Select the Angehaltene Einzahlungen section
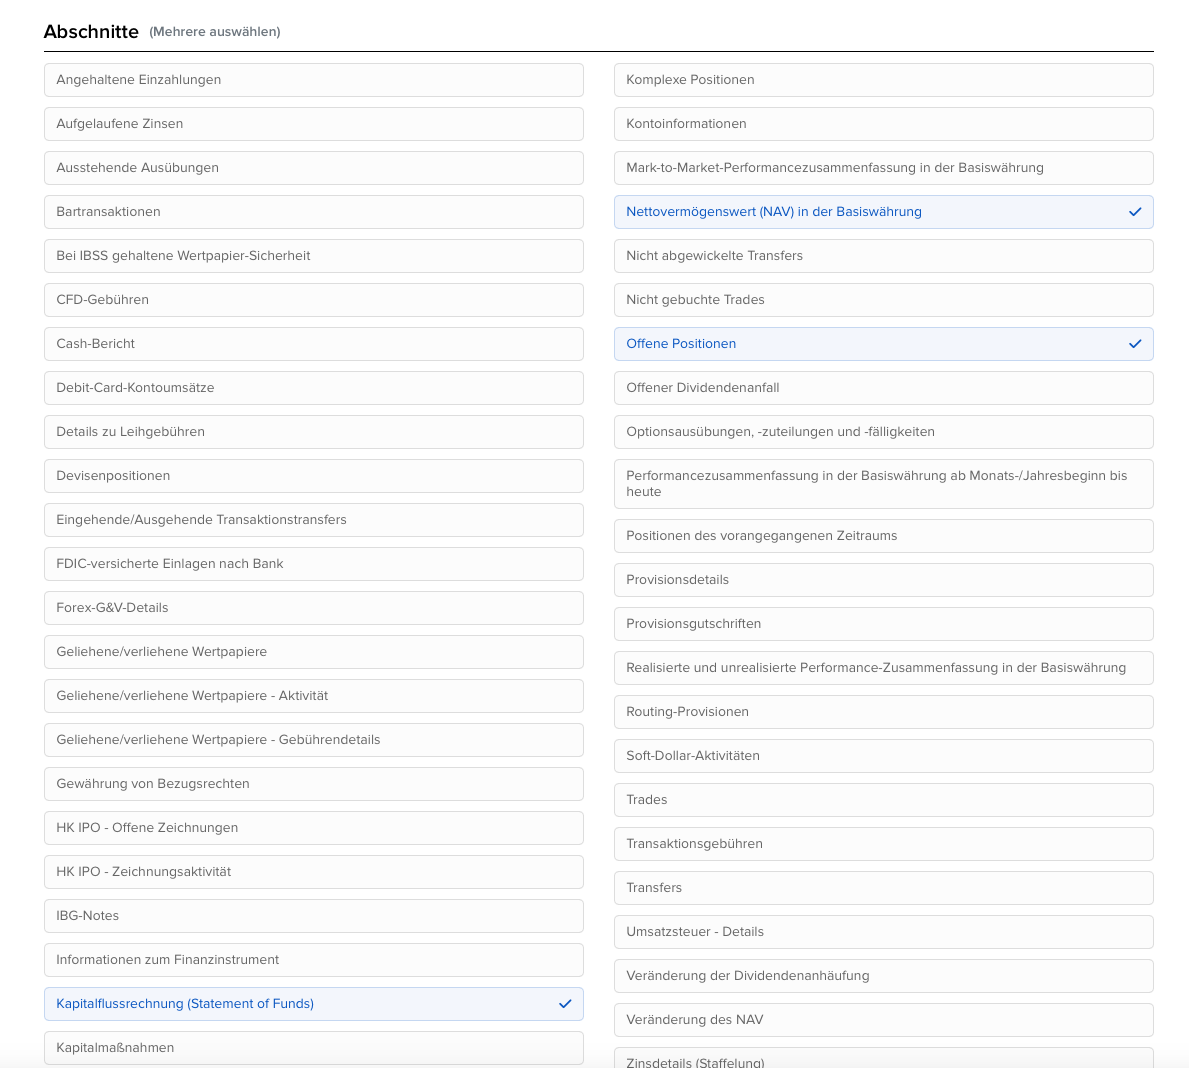The width and height of the screenshot is (1189, 1068). pyautogui.click(x=314, y=80)
